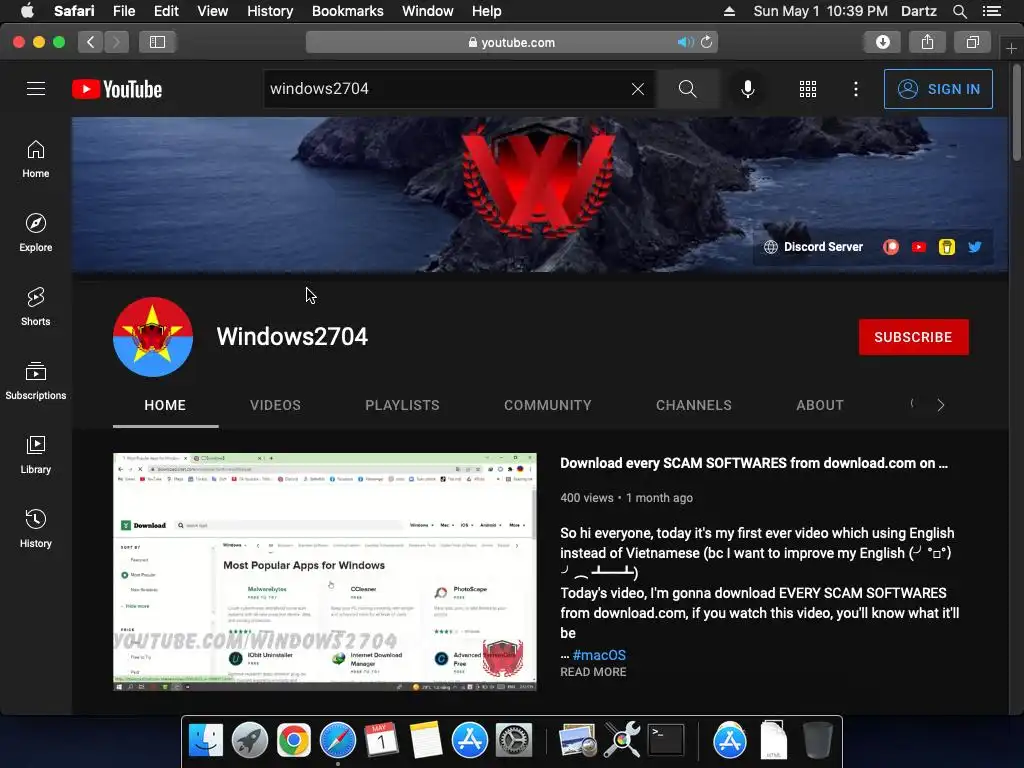The width and height of the screenshot is (1024, 768).
Task: Open the Twitter link on the banner
Action: point(975,247)
